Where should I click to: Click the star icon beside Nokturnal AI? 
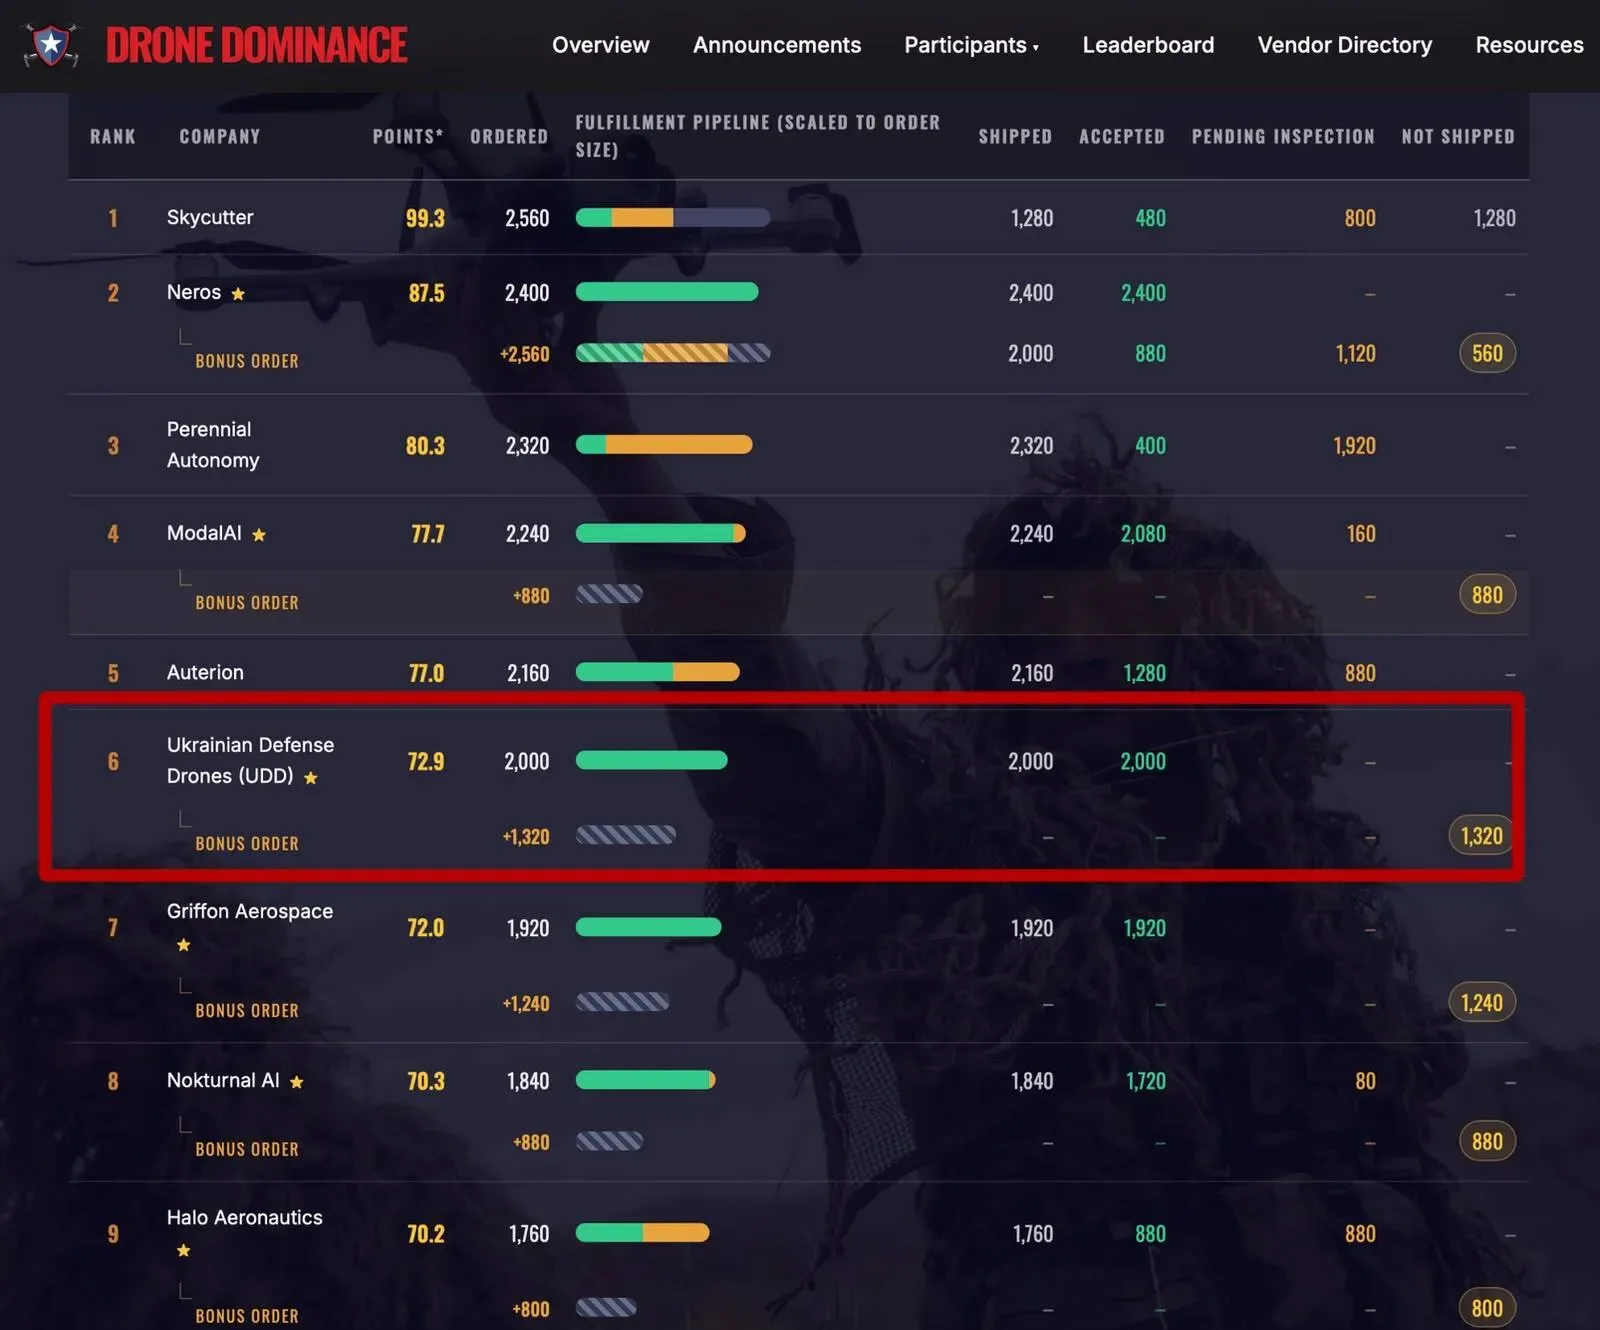pos(297,1082)
